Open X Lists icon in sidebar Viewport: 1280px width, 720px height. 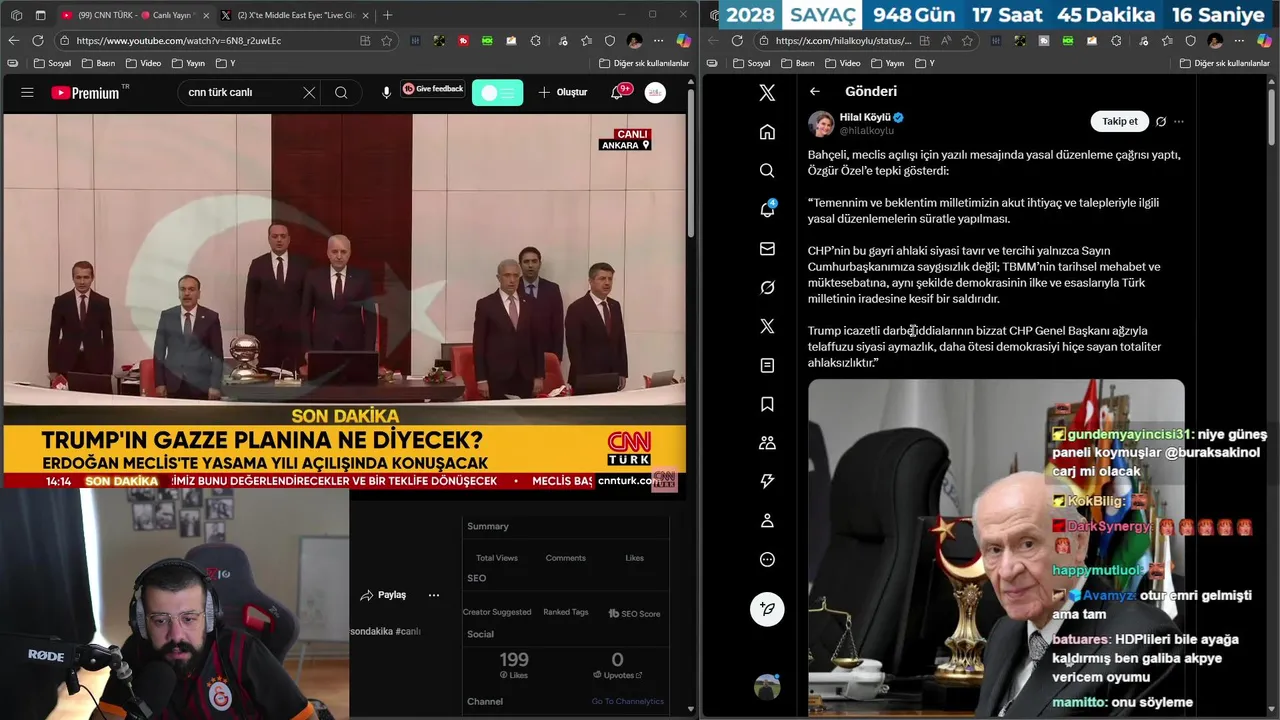767,366
